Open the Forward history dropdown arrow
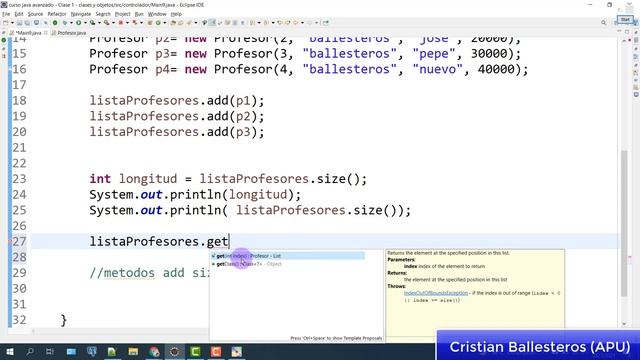This screenshot has height=360, width=640. tap(316, 23)
